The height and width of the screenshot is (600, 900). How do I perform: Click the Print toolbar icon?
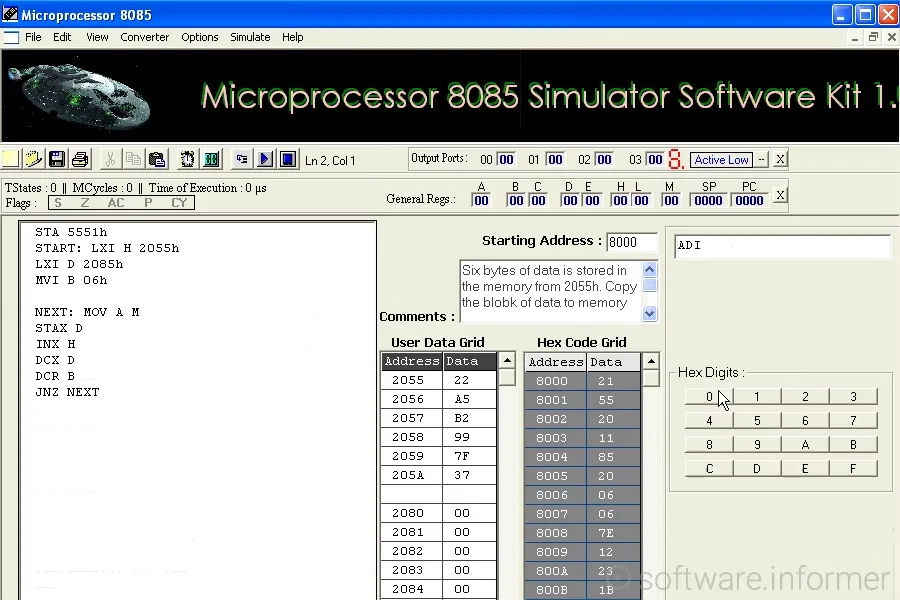[x=80, y=159]
